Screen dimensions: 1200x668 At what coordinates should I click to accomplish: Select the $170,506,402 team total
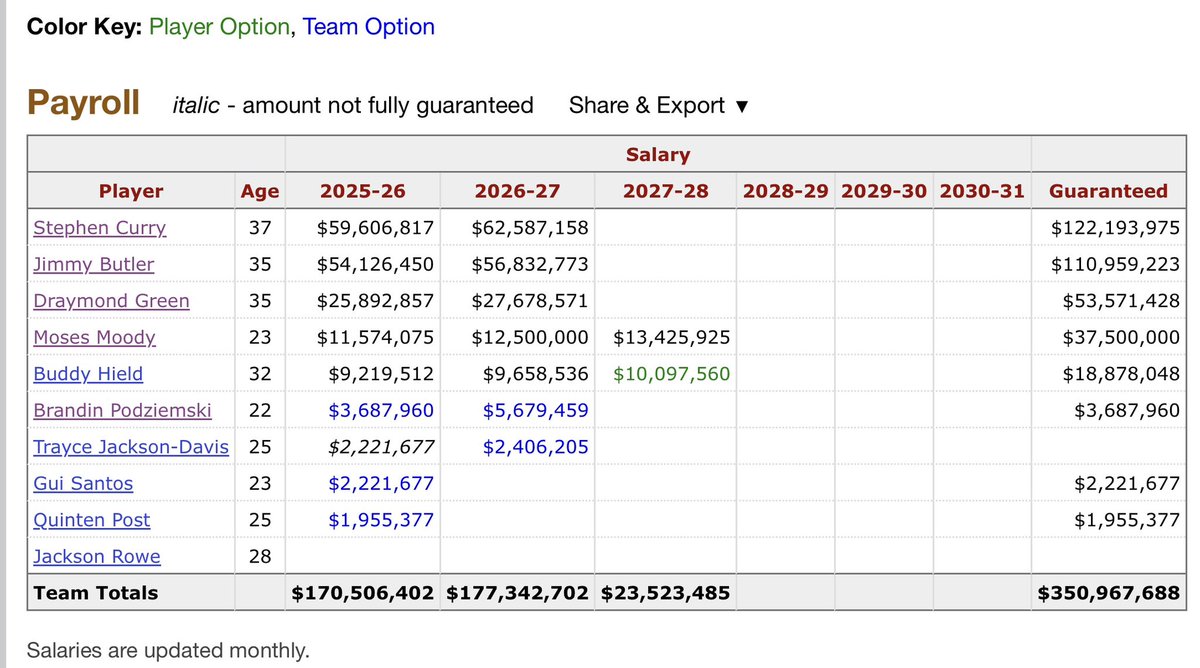click(363, 593)
